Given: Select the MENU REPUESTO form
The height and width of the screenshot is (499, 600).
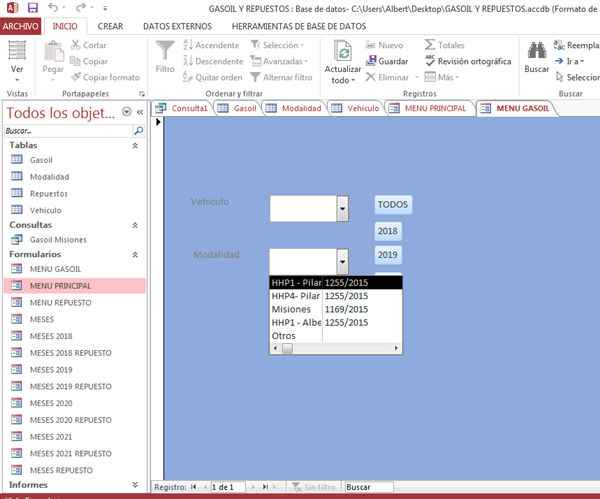Looking at the screenshot, I should coord(75,303).
